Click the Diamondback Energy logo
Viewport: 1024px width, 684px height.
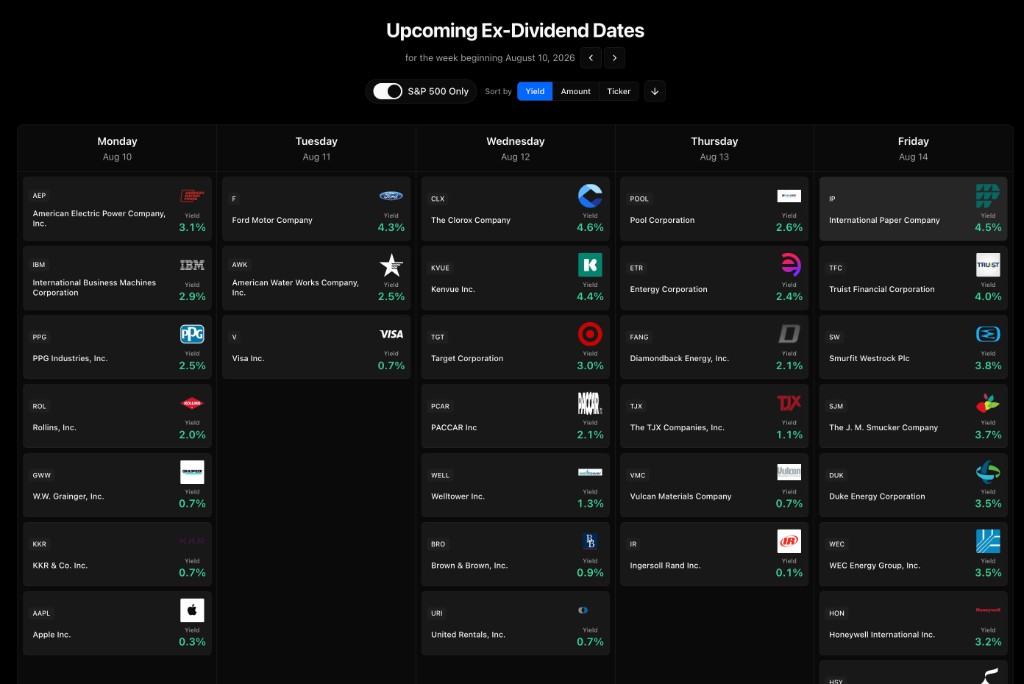(790, 334)
